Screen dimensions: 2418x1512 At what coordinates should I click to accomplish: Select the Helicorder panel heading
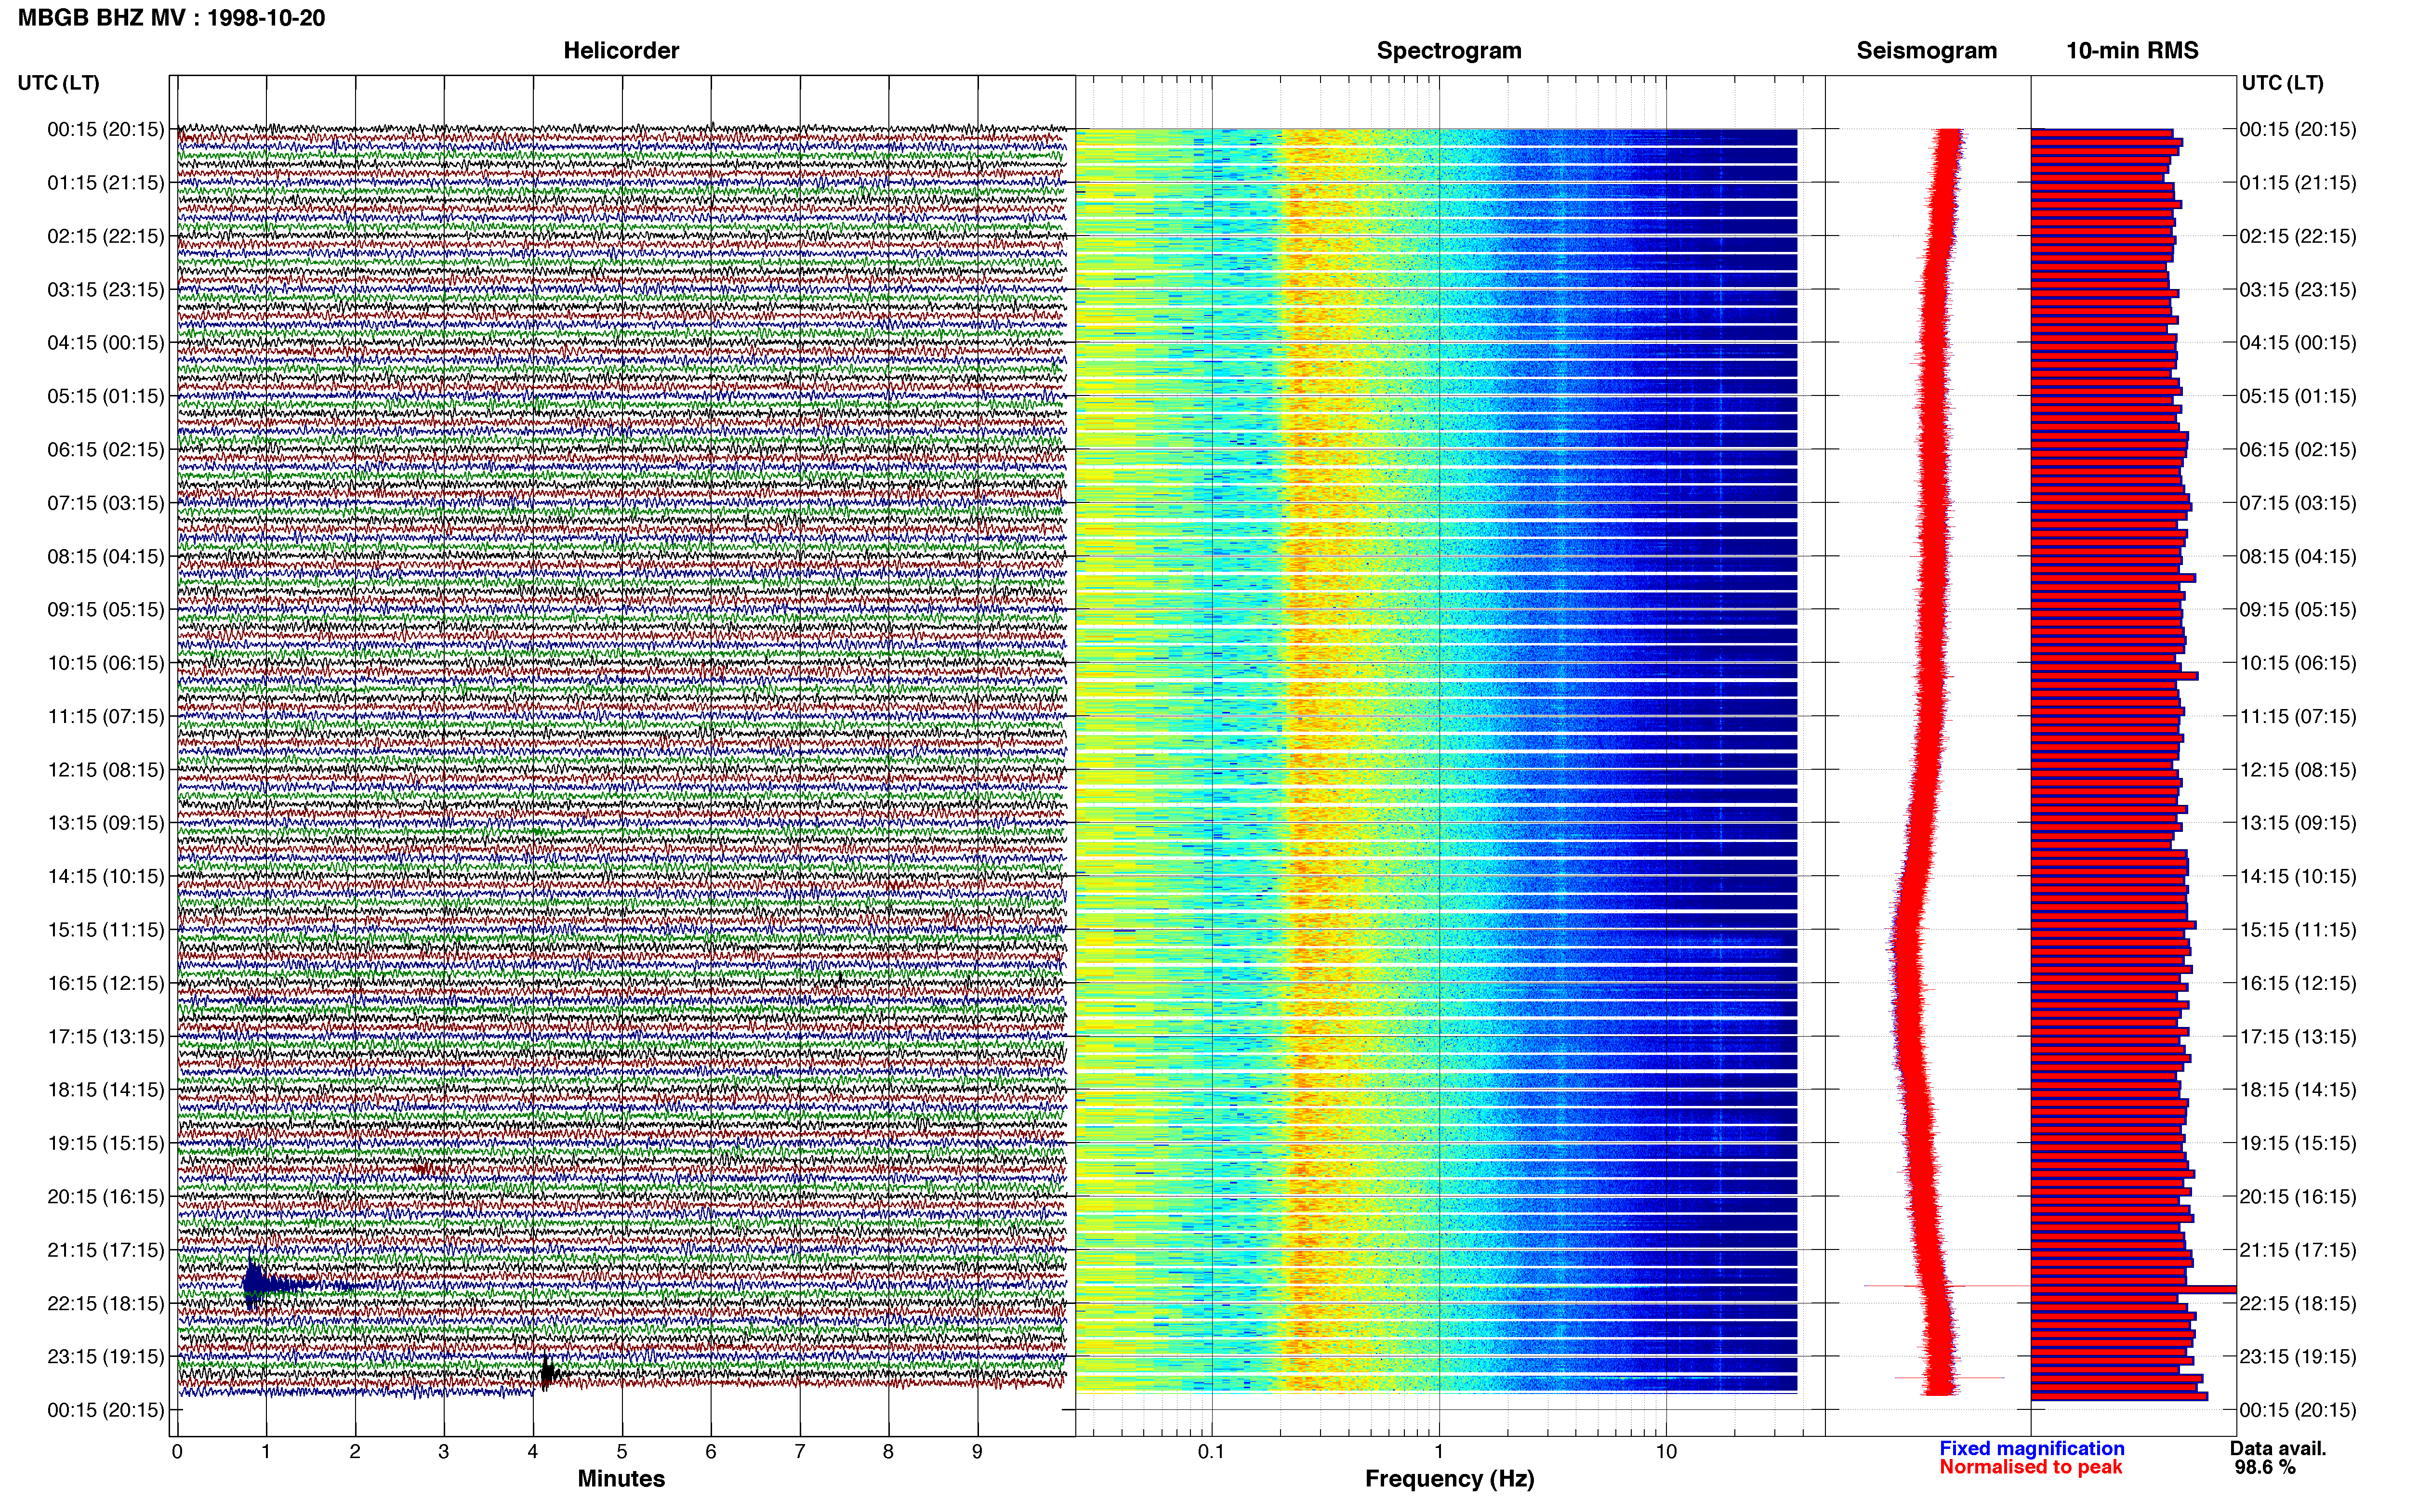(621, 51)
